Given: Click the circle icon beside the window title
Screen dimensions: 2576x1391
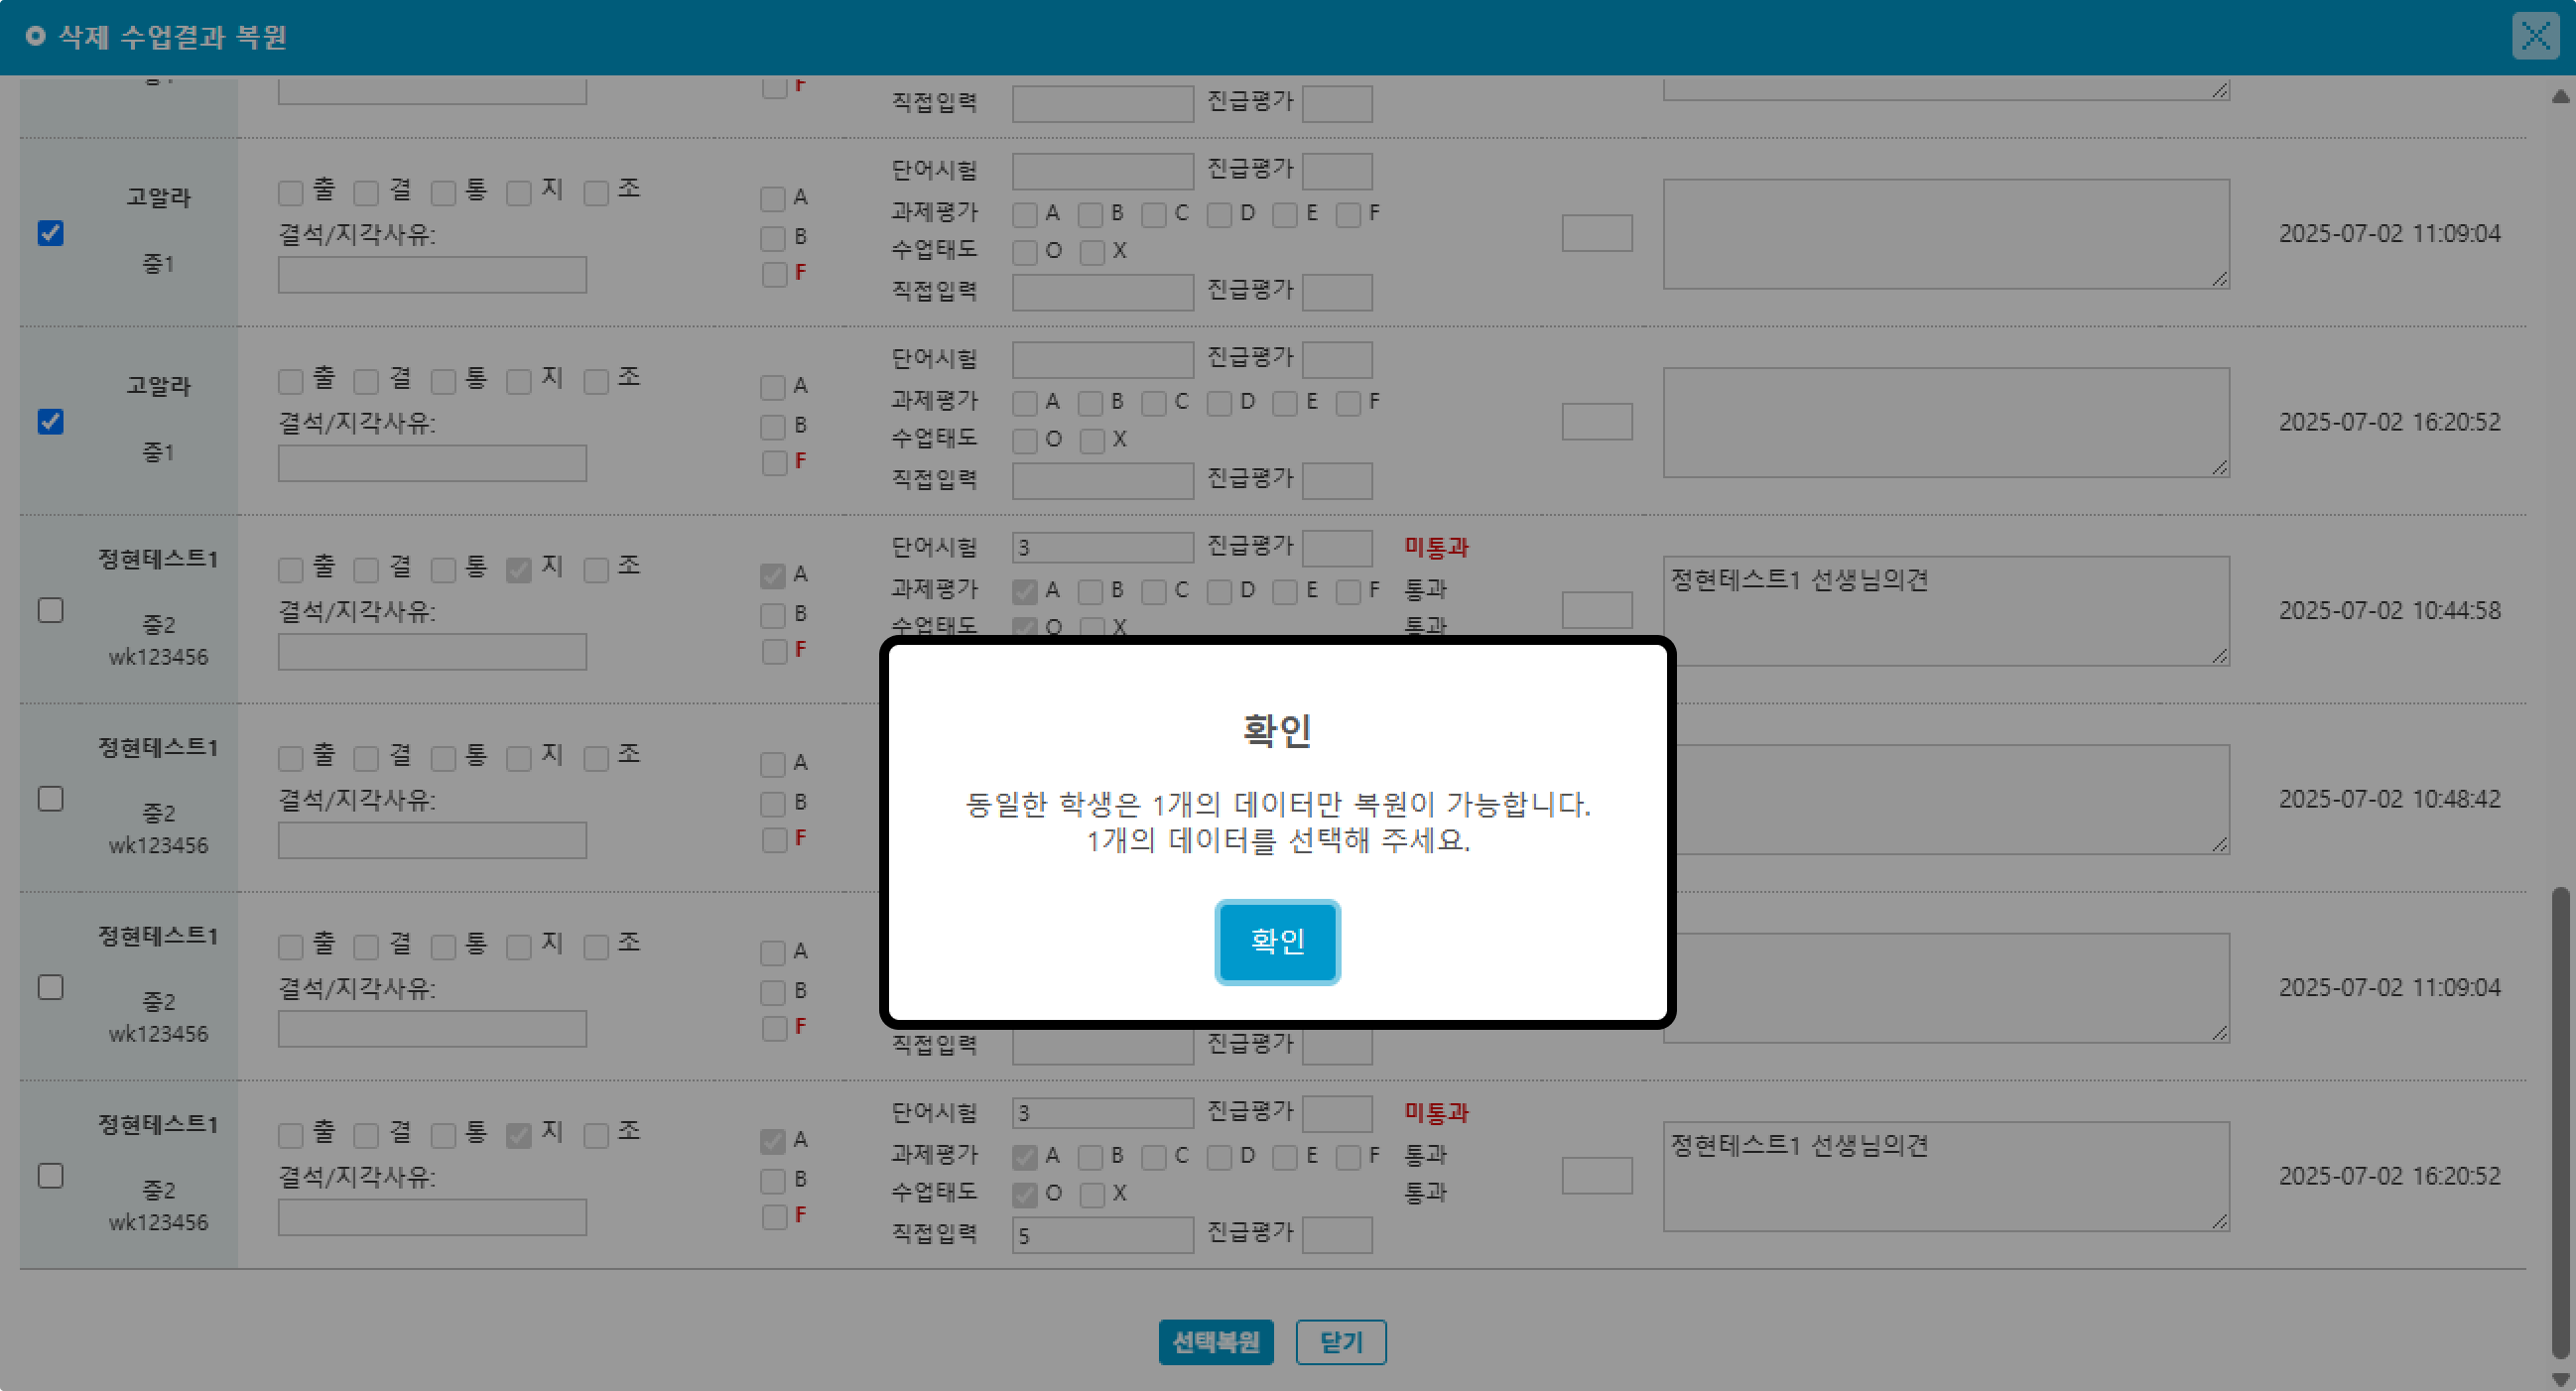Looking at the screenshot, I should pos(36,37).
